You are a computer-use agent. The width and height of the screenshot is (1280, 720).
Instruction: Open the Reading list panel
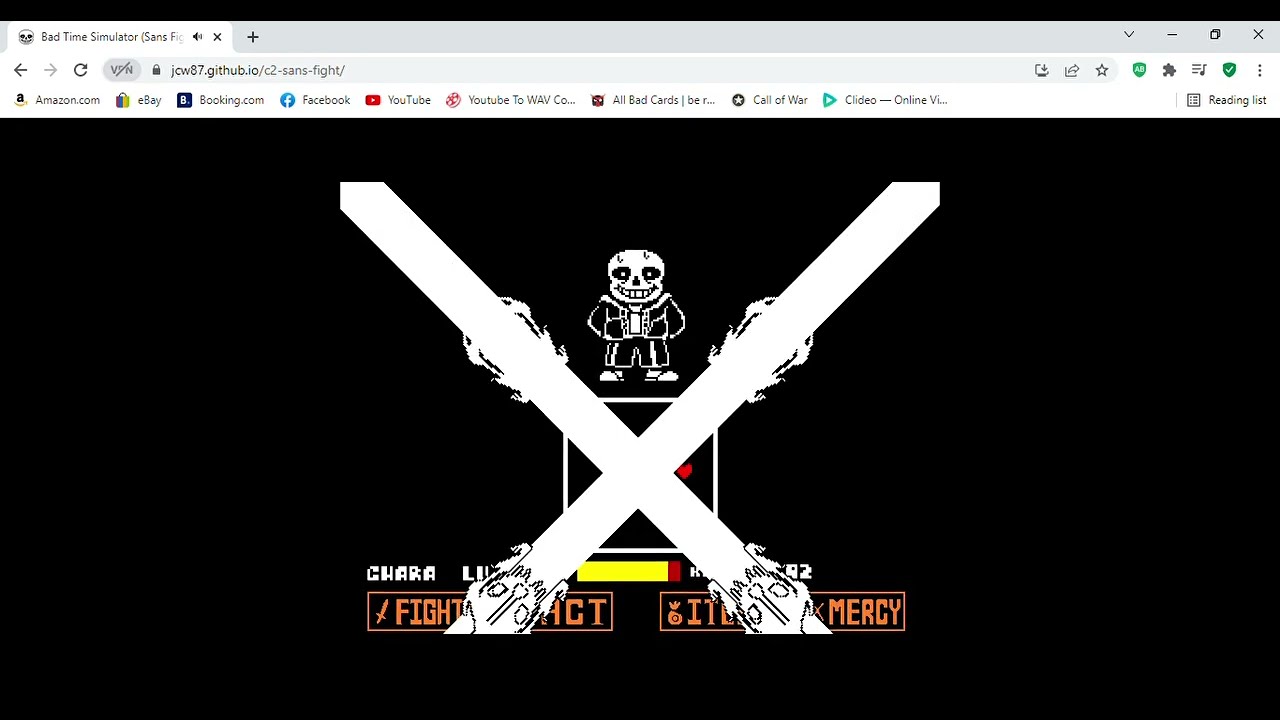click(x=1227, y=100)
